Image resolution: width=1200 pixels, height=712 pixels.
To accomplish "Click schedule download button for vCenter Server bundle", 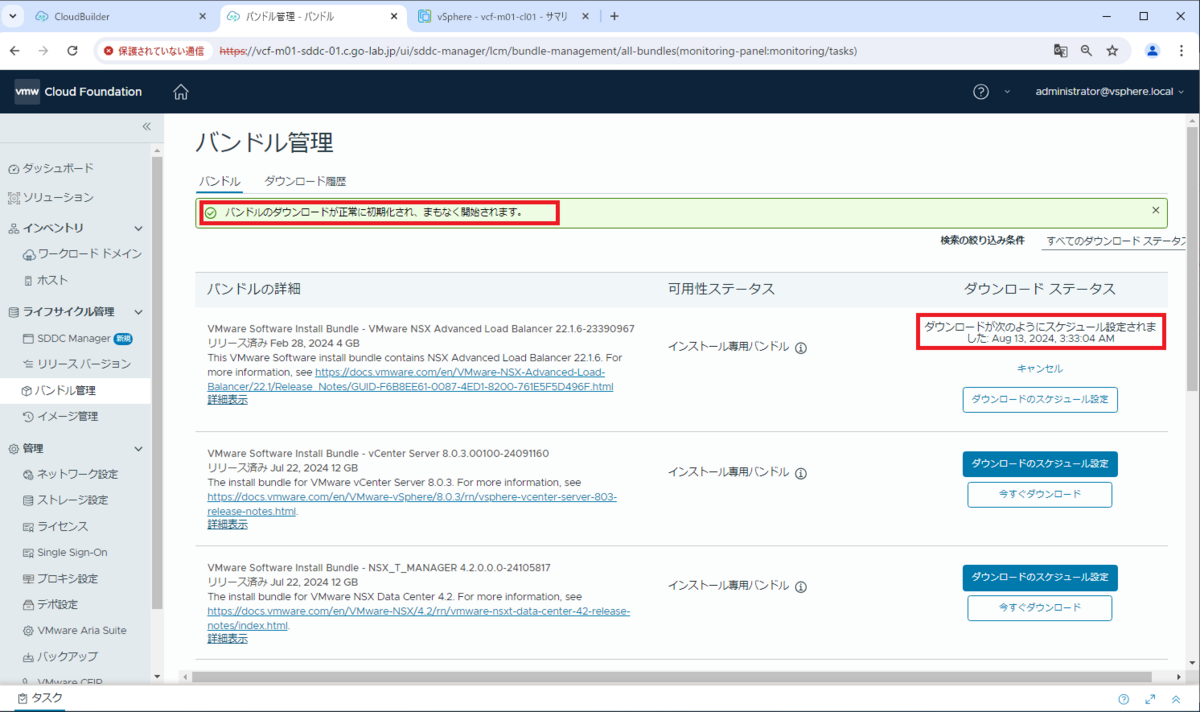I will [x=1040, y=463].
